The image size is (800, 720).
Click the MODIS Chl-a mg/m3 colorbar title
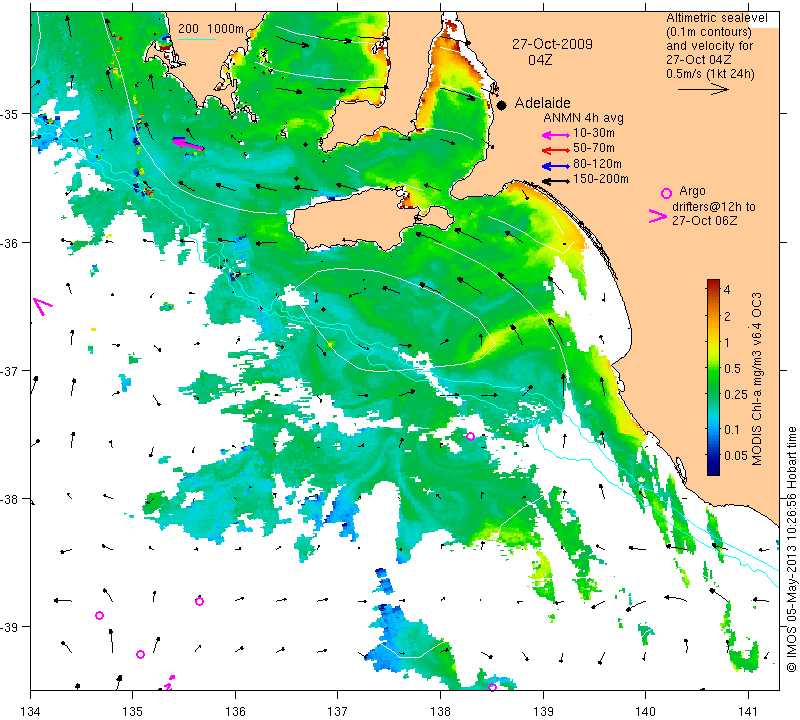(757, 378)
